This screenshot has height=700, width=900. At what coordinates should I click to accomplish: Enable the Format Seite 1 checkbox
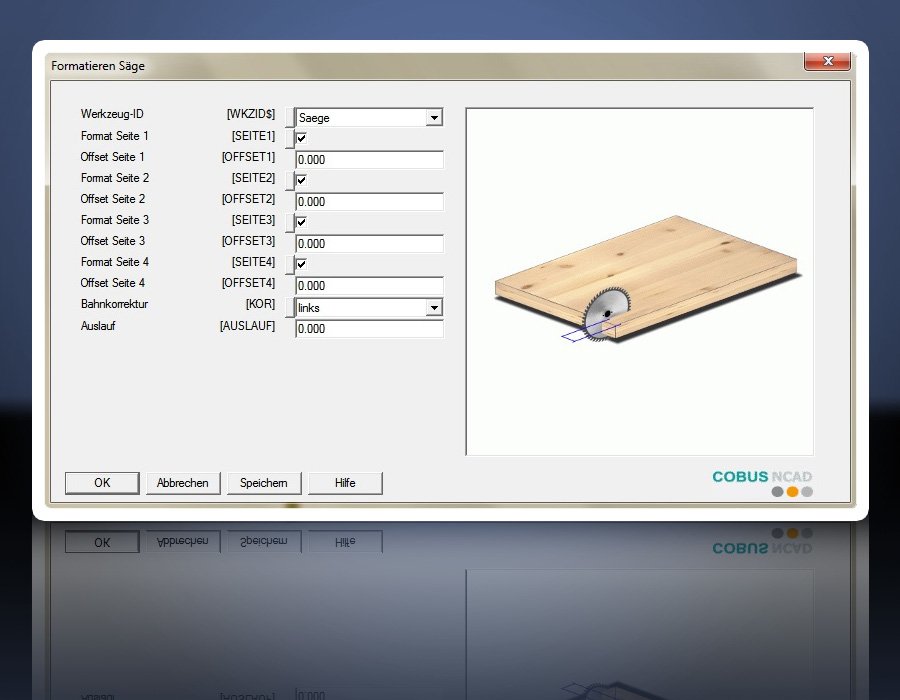[x=301, y=138]
